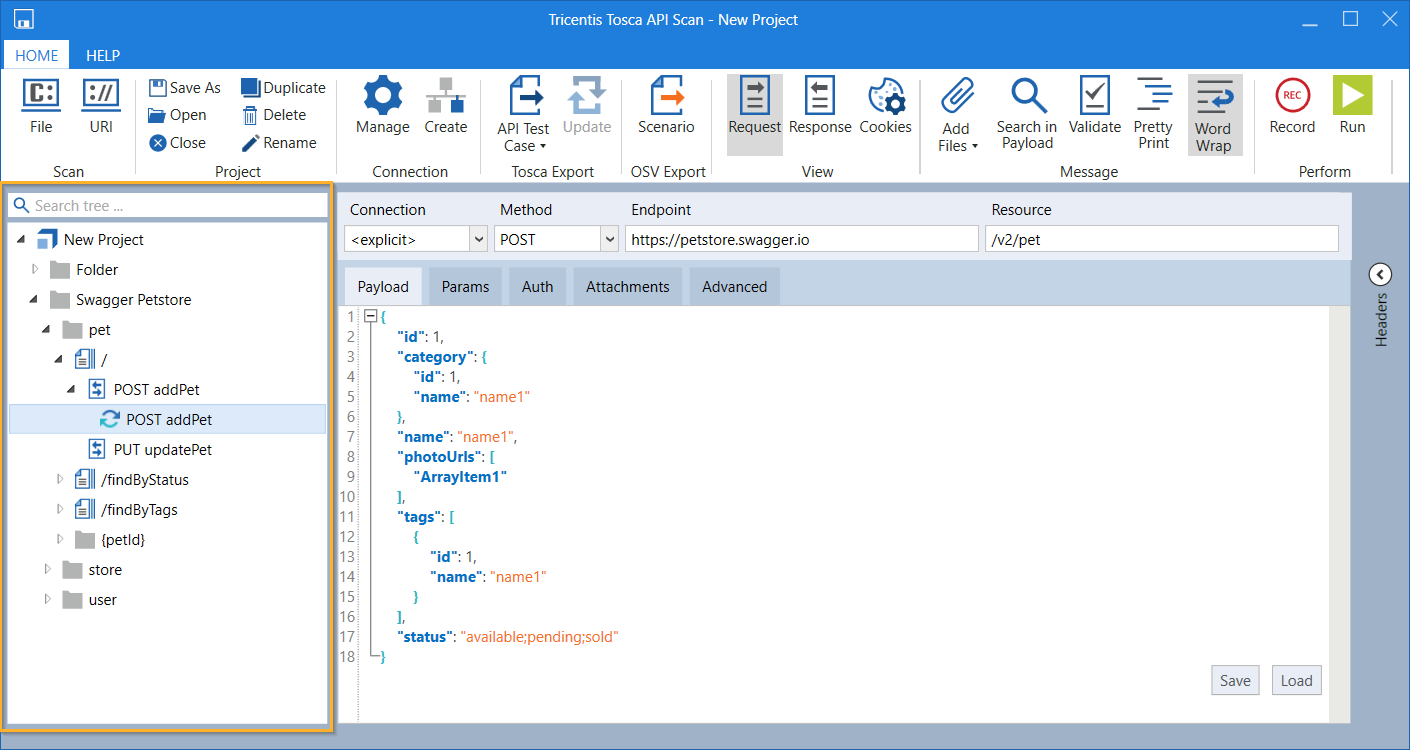This screenshot has width=1410, height=750.
Task: Click the Save payload button
Action: click(x=1235, y=680)
